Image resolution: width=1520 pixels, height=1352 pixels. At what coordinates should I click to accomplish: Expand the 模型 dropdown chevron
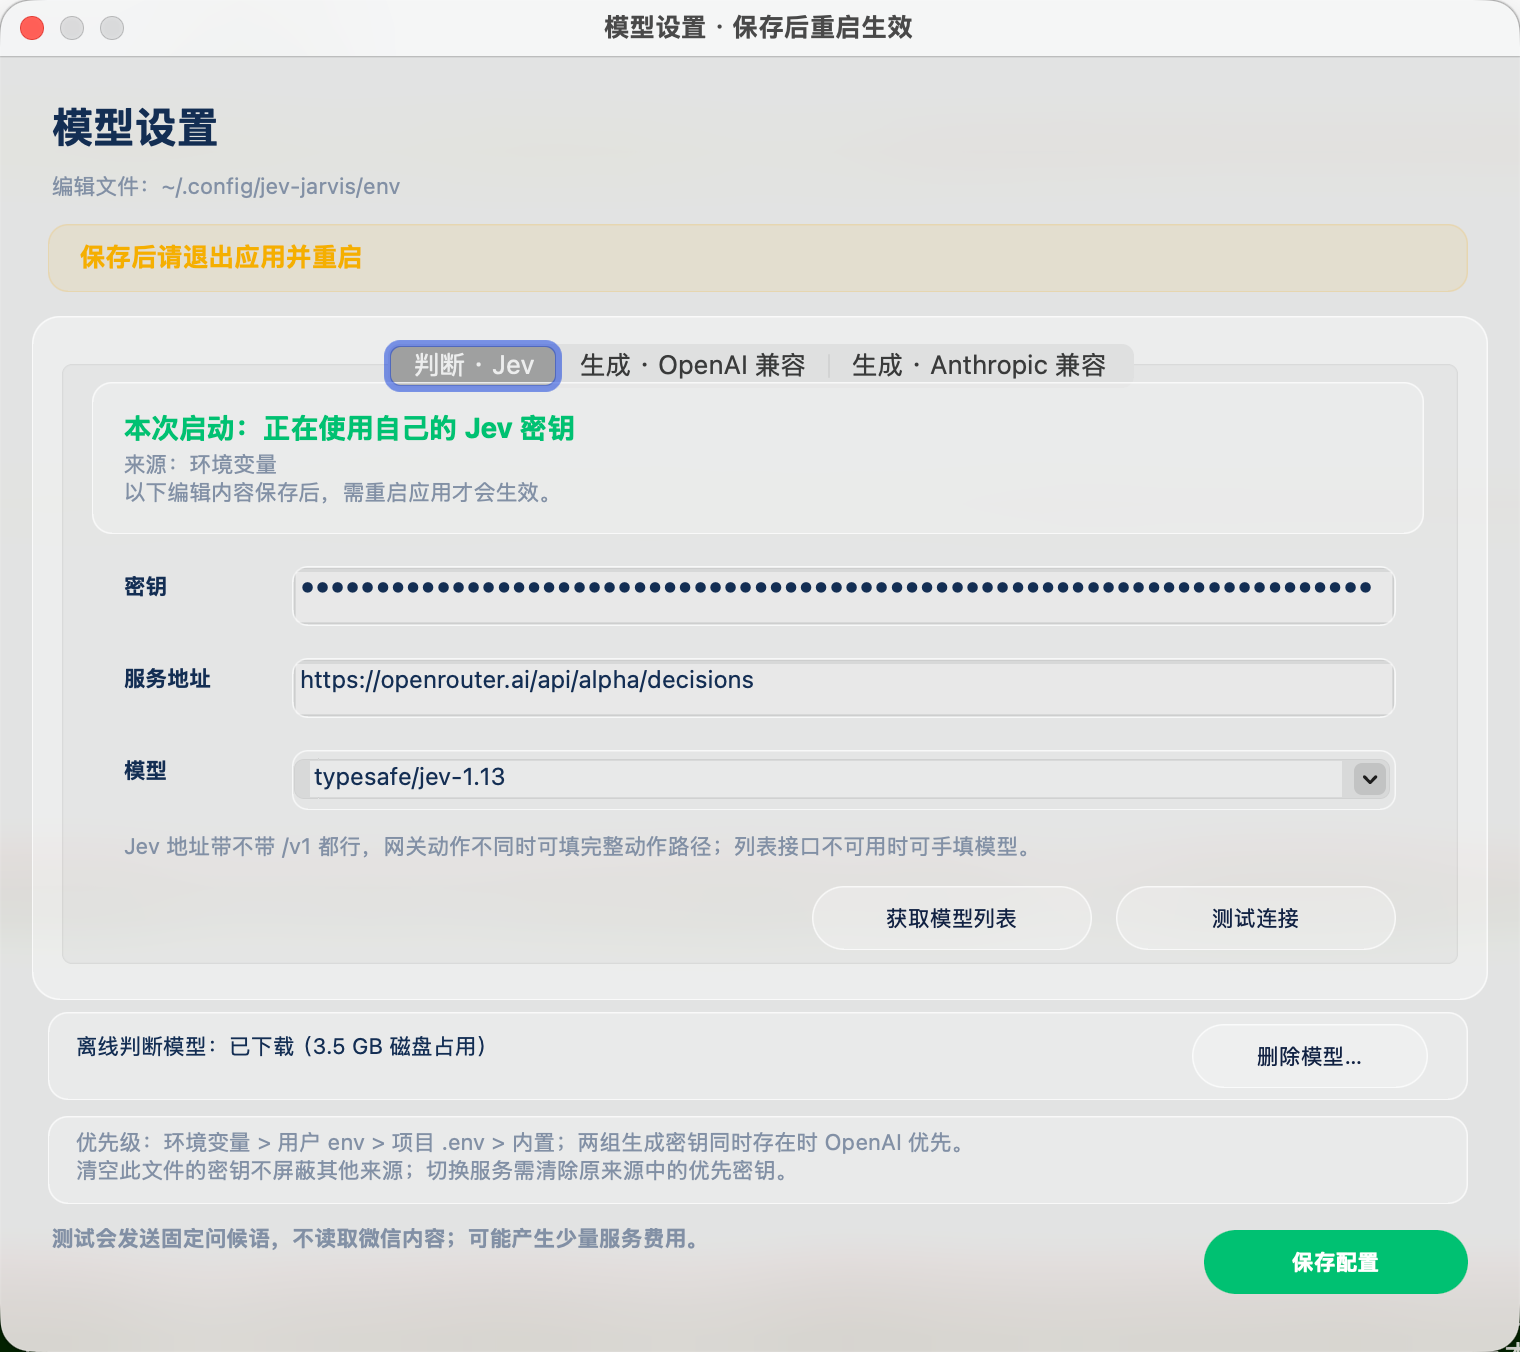pos(1370,779)
